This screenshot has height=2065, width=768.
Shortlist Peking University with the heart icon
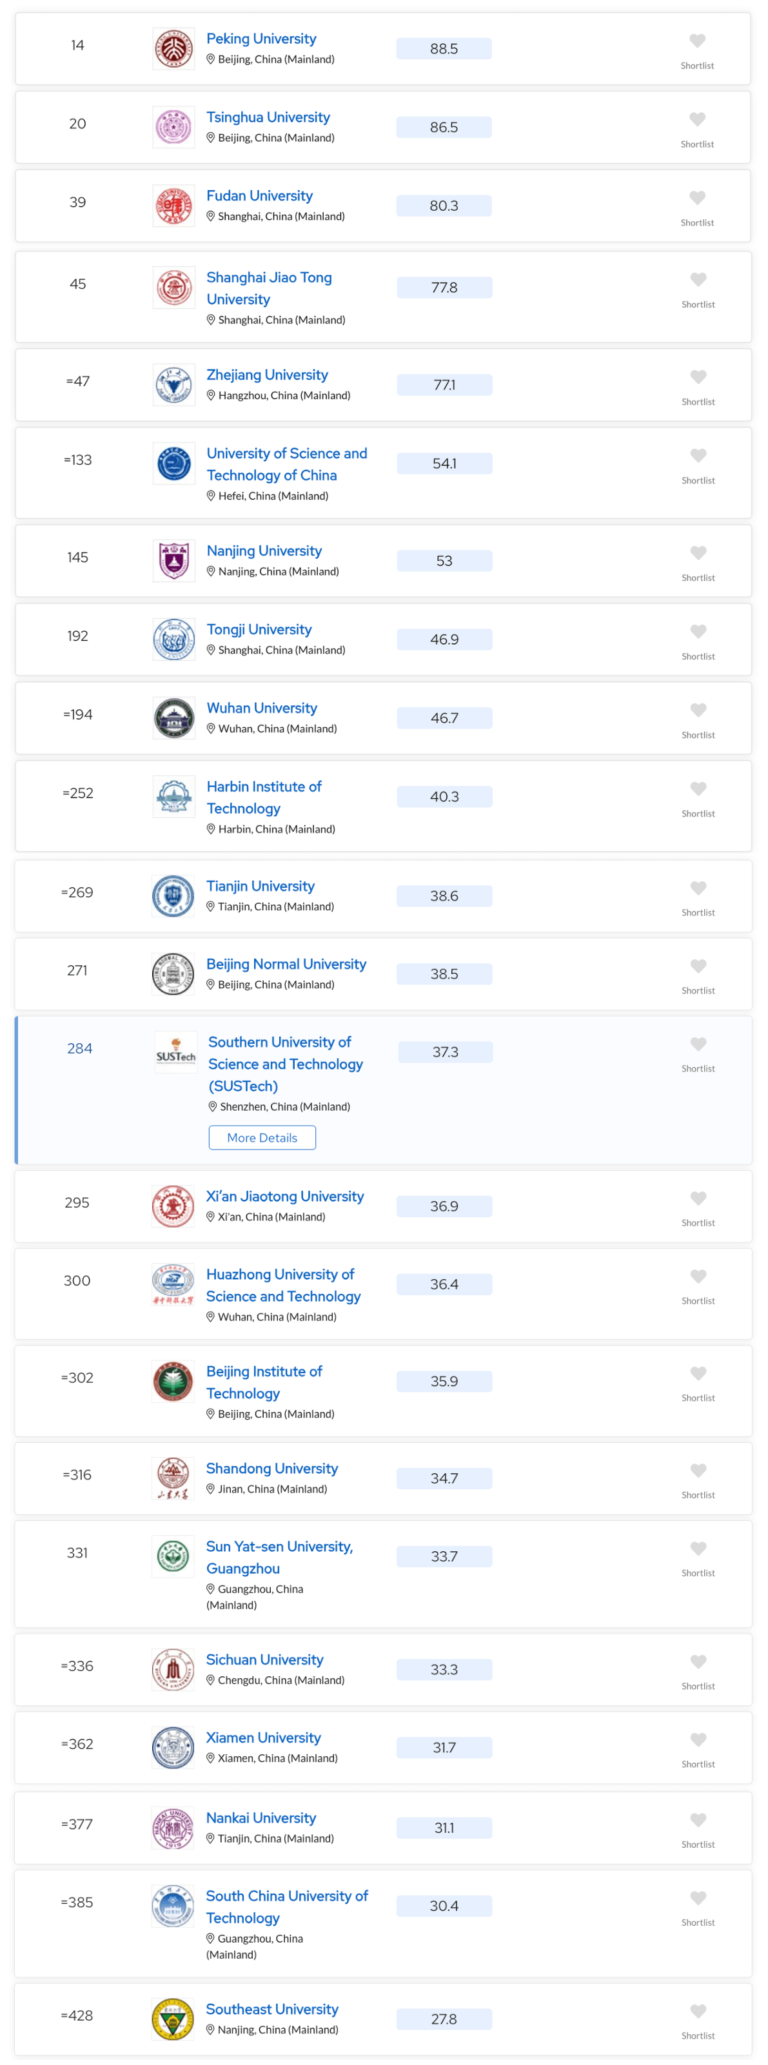tap(697, 41)
